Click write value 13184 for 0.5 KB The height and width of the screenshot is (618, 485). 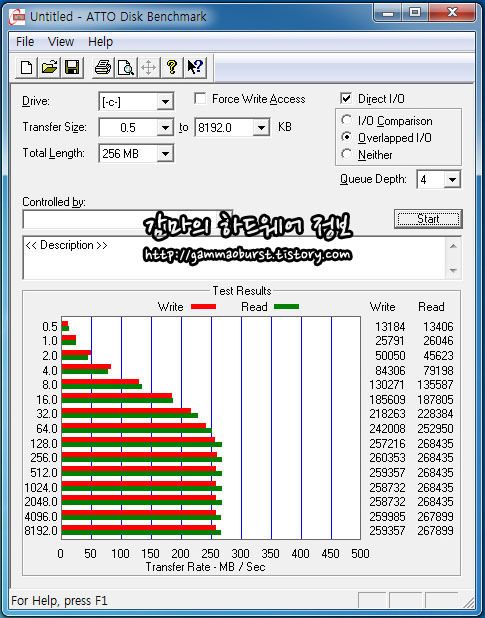pos(390,327)
